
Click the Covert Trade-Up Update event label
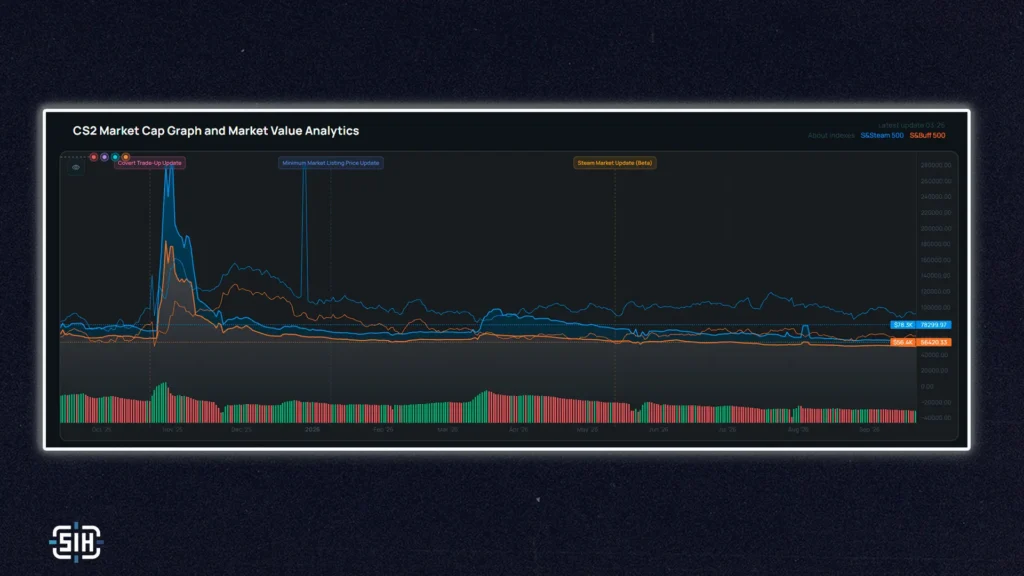[x=150, y=163]
